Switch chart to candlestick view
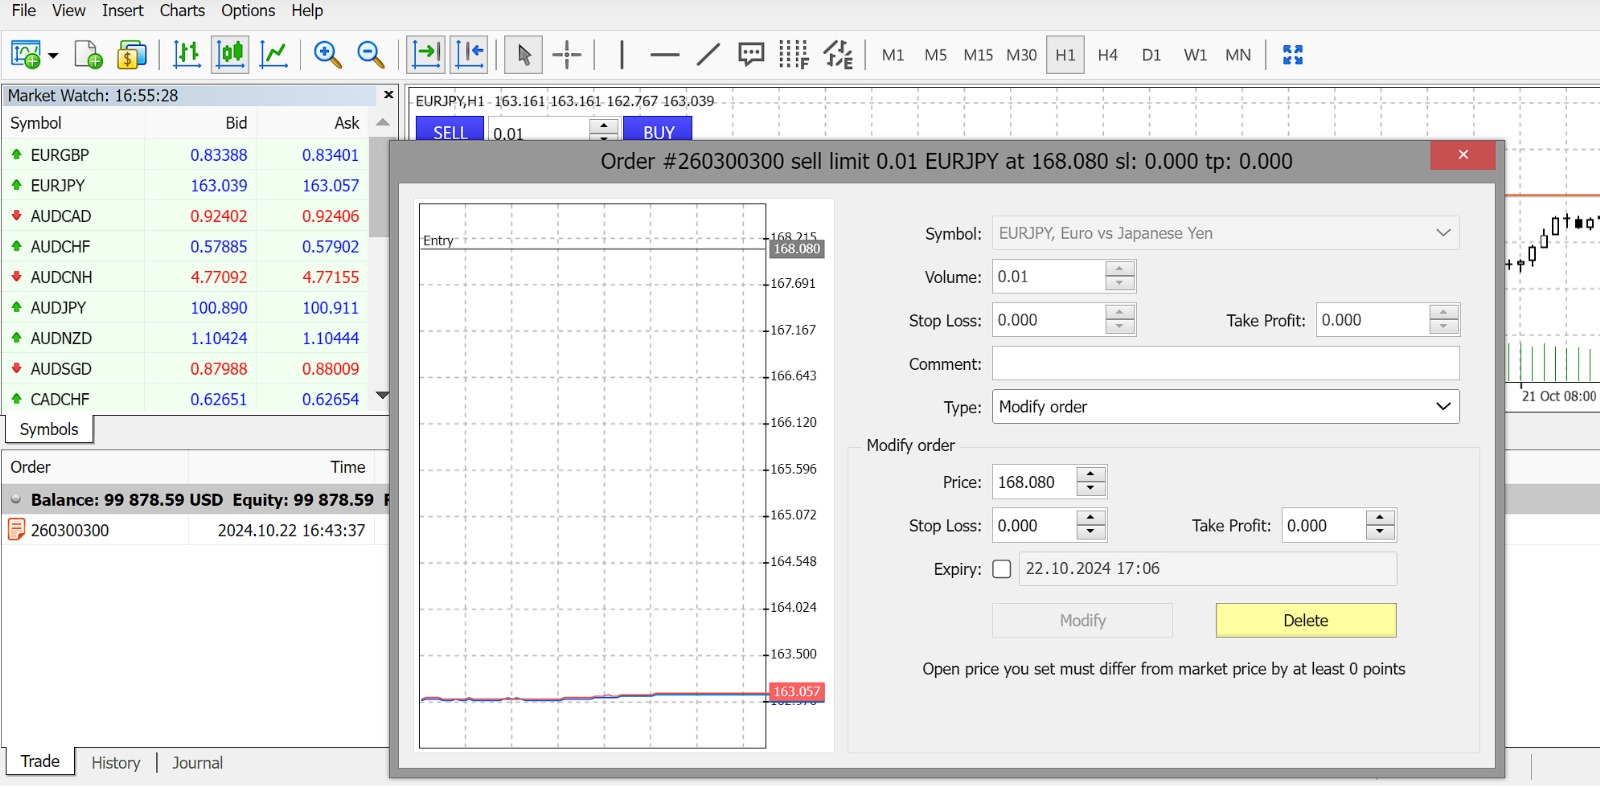Image resolution: width=1600 pixels, height=787 pixels. 230,54
